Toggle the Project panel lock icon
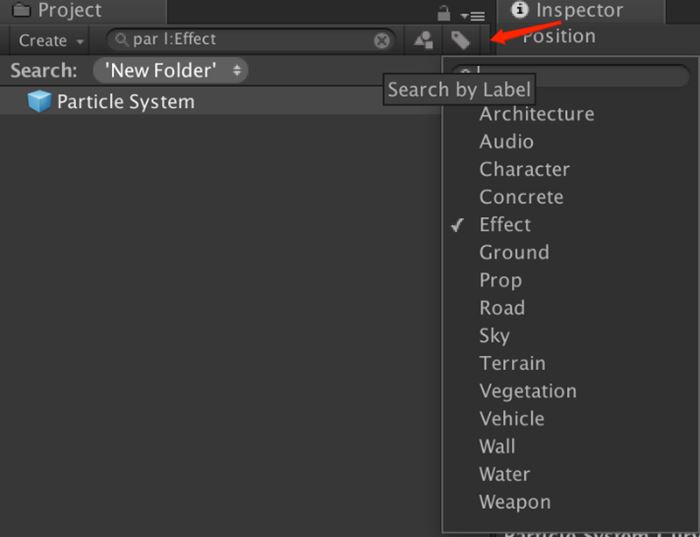The width and height of the screenshot is (700, 537). [x=444, y=13]
